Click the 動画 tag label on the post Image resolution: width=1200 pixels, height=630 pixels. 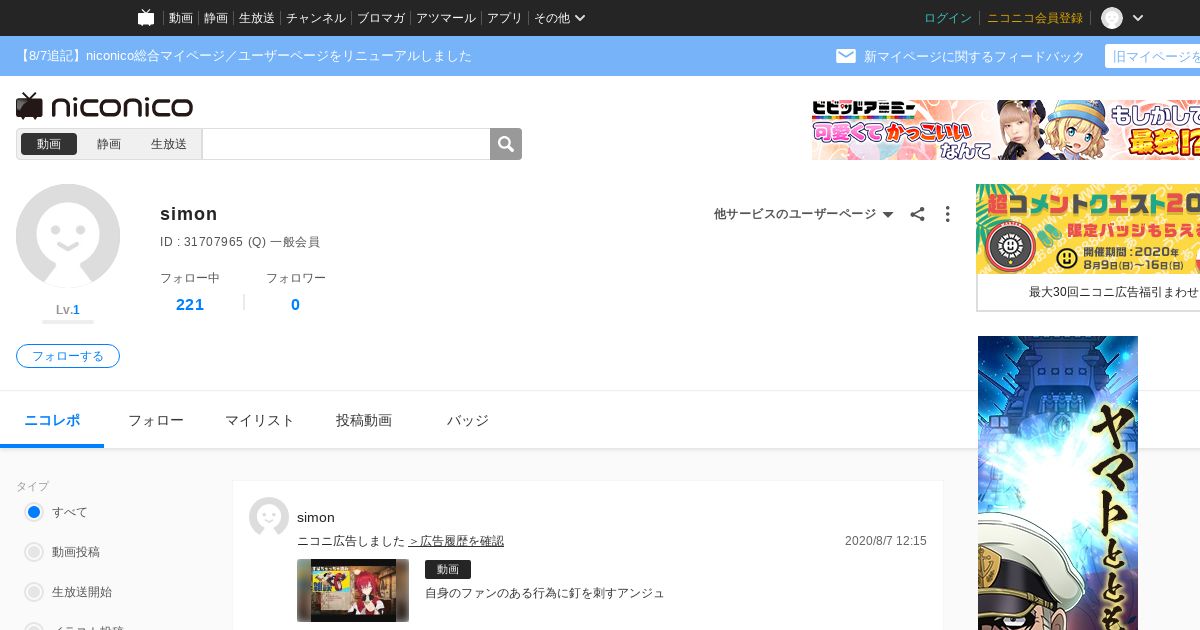point(448,569)
